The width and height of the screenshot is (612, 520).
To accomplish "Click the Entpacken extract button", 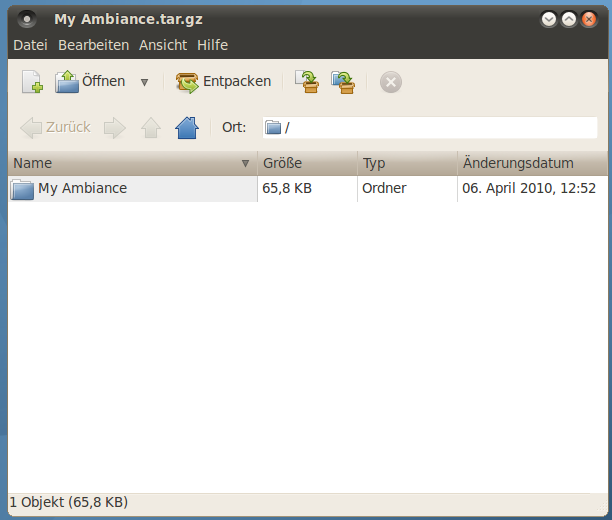I will coord(224,82).
